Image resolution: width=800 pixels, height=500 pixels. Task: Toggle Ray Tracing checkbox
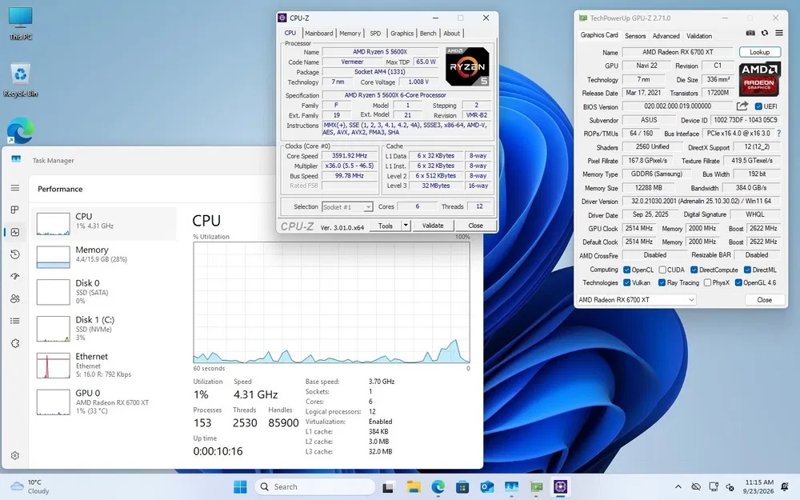pyautogui.click(x=662, y=282)
